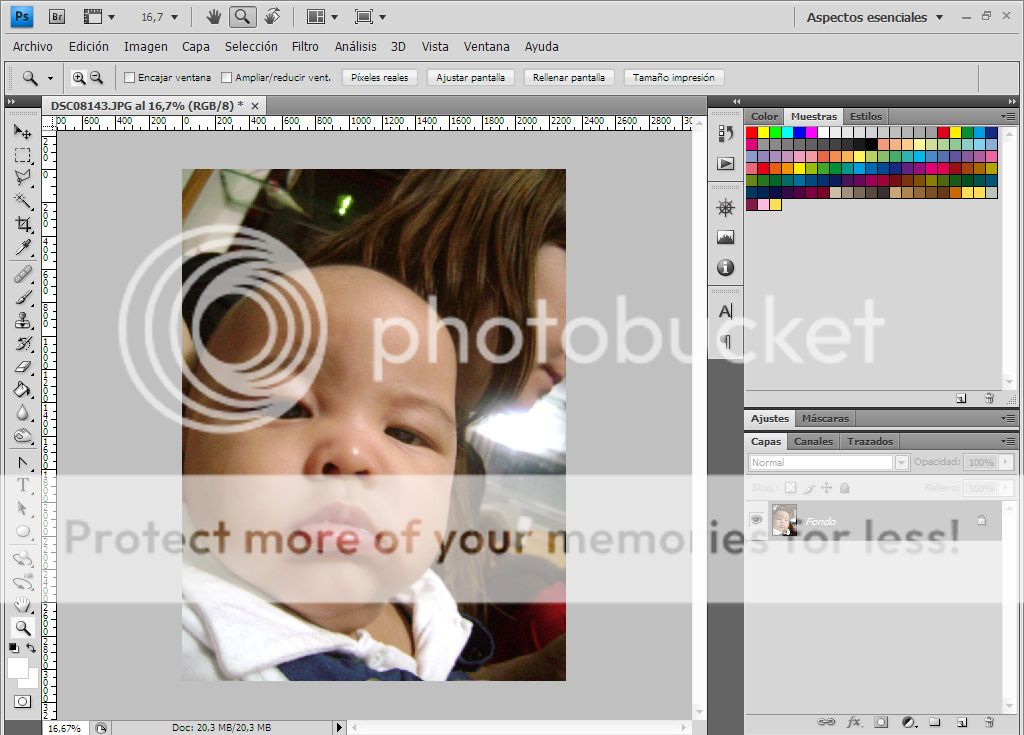1024x735 pixels.
Task: Open Adobe Bridge from top bar
Action: coord(57,17)
